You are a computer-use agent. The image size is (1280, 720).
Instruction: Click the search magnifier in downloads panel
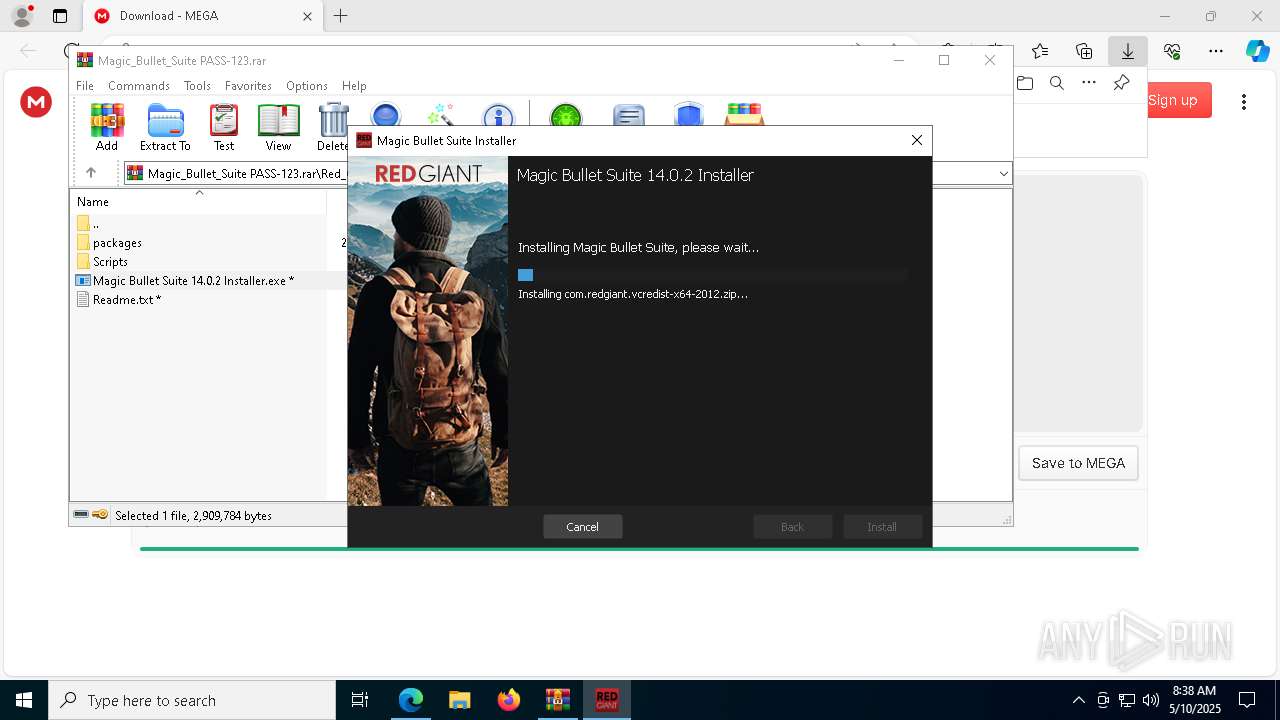pos(1057,83)
